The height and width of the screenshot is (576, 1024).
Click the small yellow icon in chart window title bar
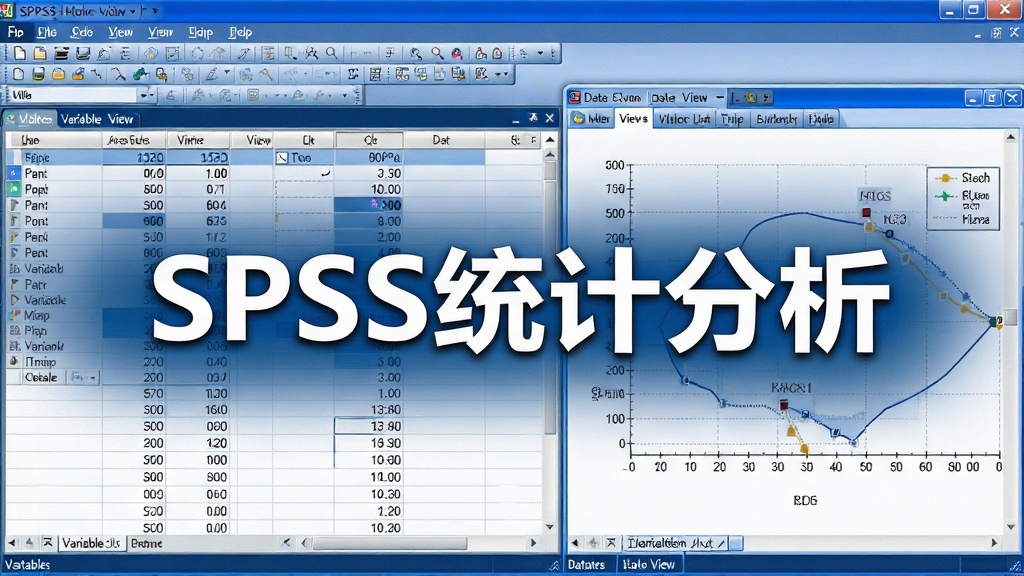(x=751, y=97)
